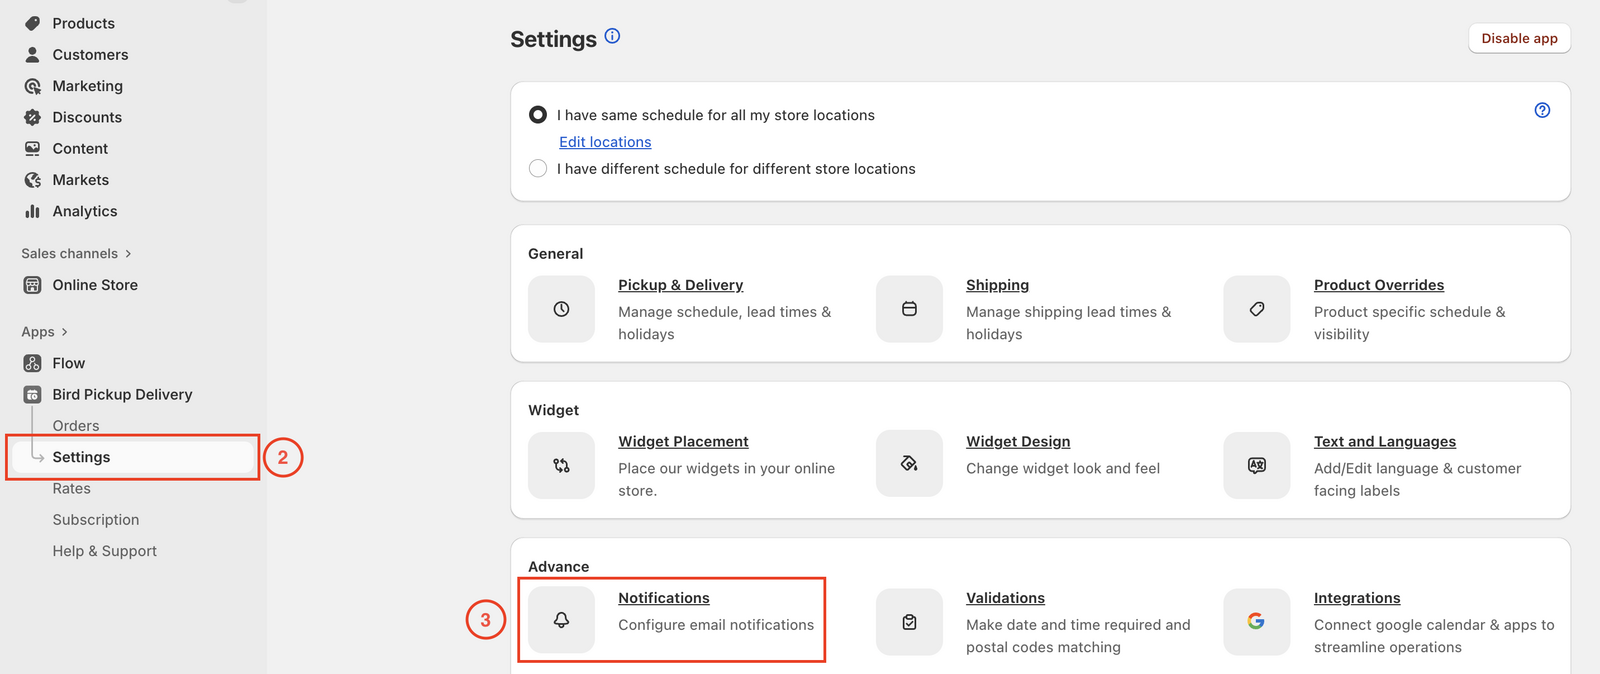Click the Discounts badge icon

tap(33, 117)
